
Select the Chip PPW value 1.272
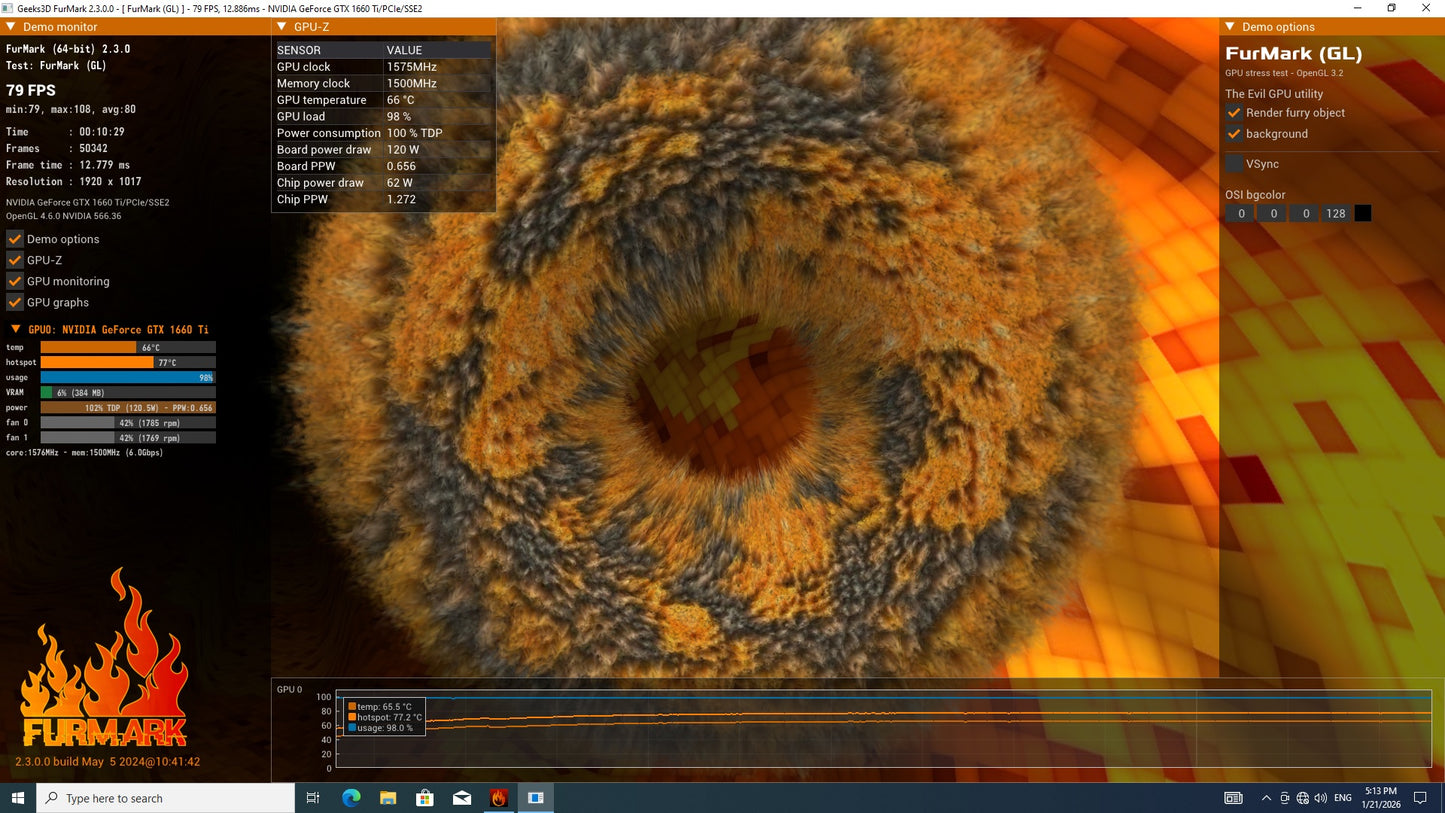[x=401, y=199]
